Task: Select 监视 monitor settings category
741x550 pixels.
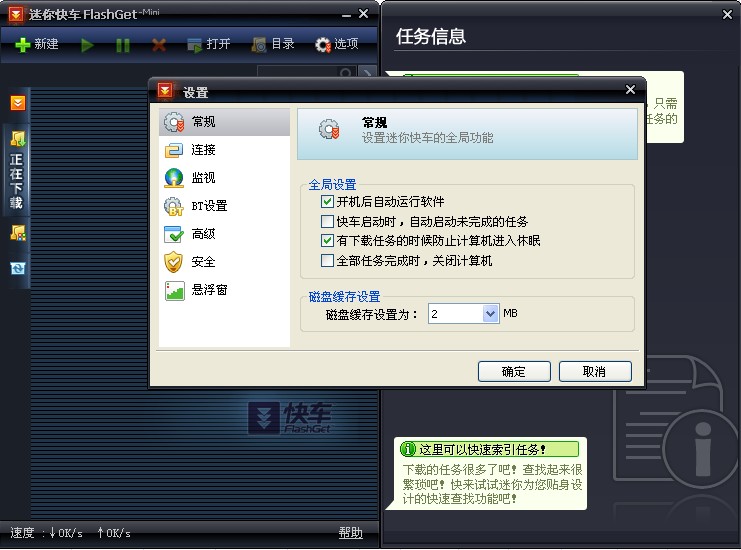Action: (x=224, y=178)
